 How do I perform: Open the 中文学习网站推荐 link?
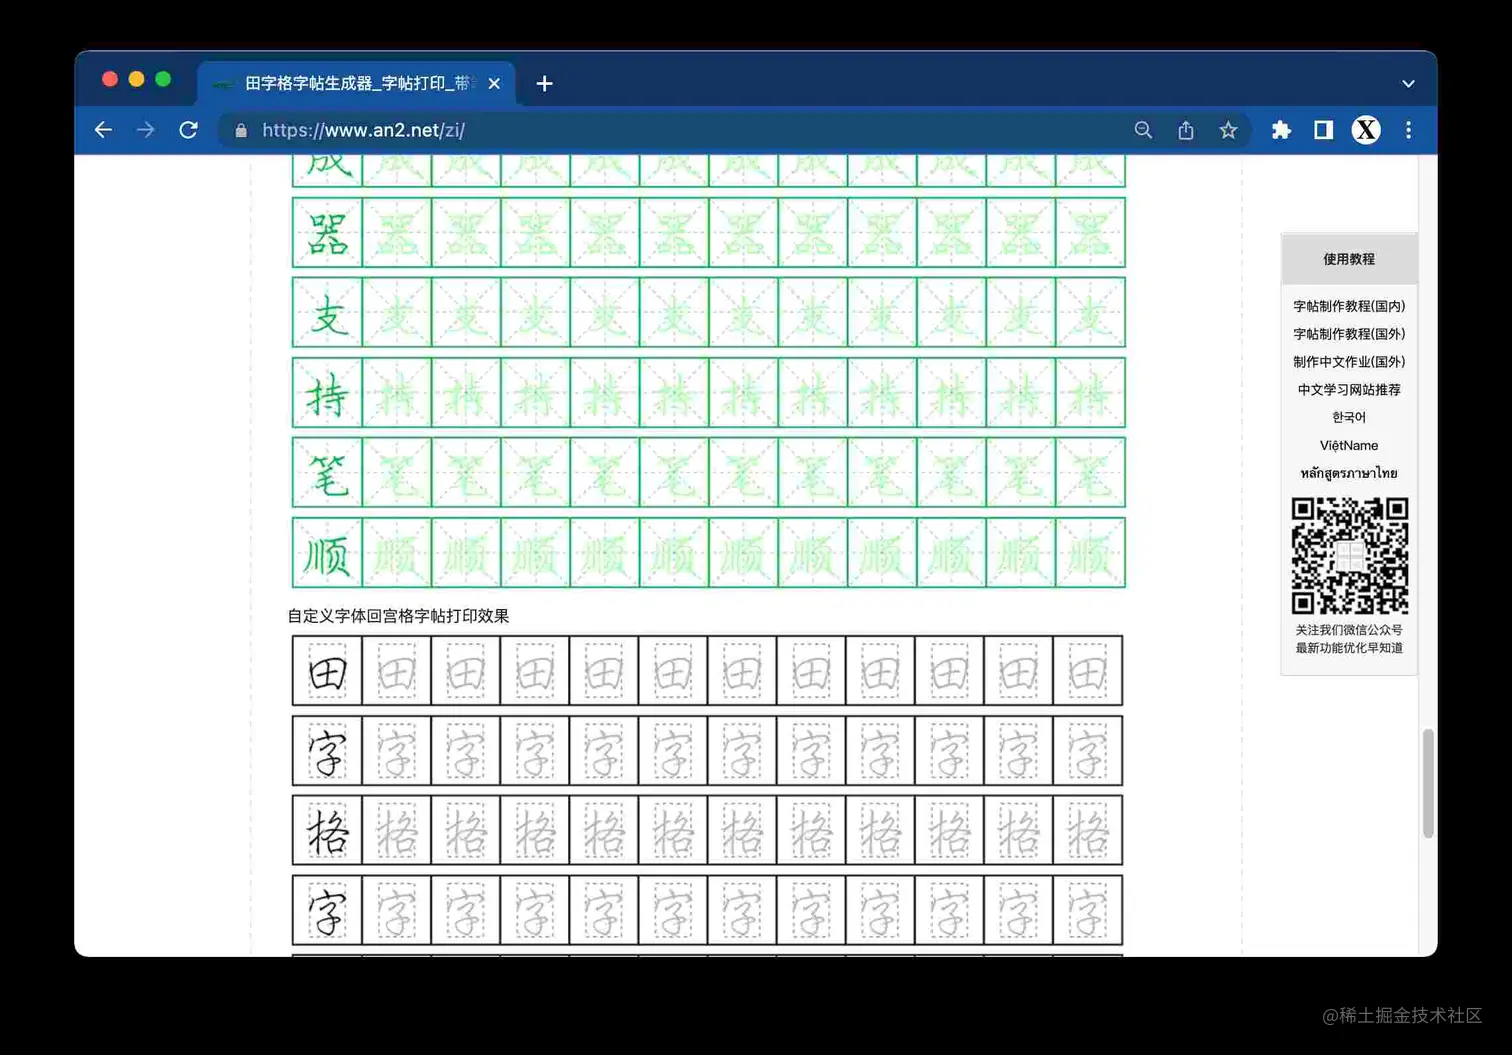coord(1348,390)
